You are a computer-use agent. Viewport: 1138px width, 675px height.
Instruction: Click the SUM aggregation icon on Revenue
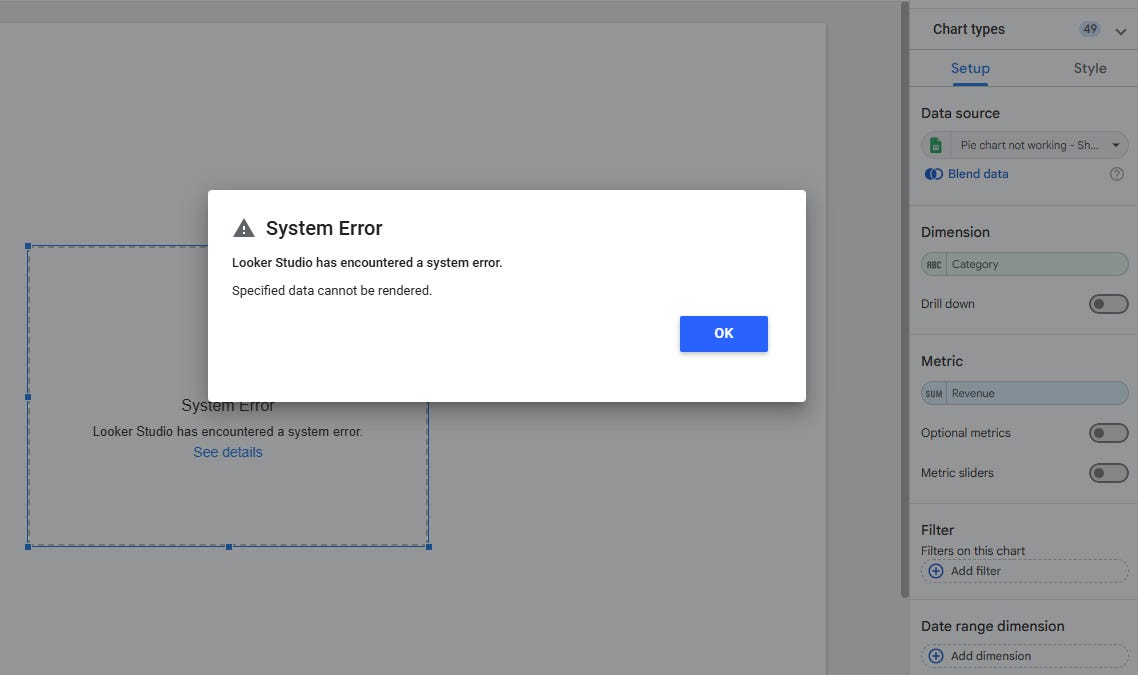click(934, 394)
